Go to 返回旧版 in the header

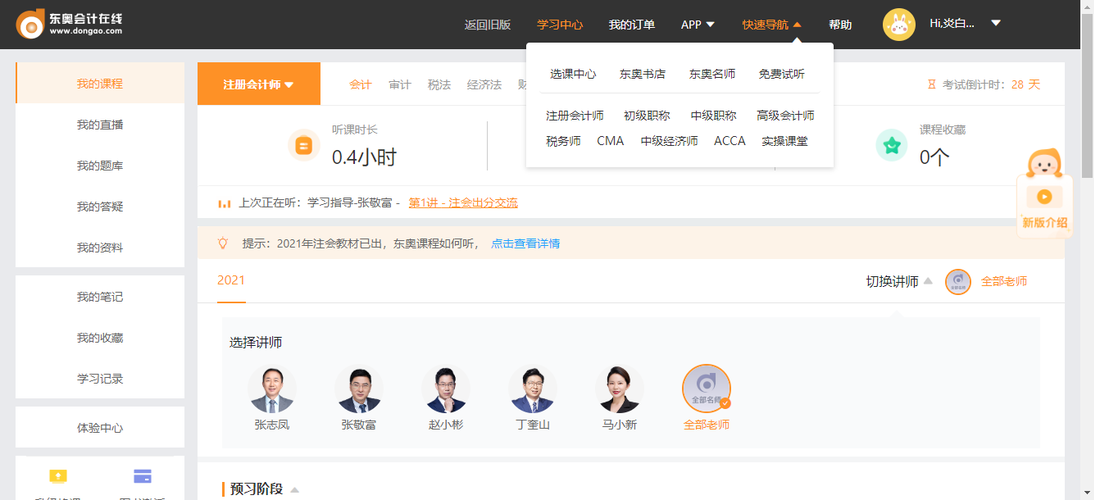[488, 24]
